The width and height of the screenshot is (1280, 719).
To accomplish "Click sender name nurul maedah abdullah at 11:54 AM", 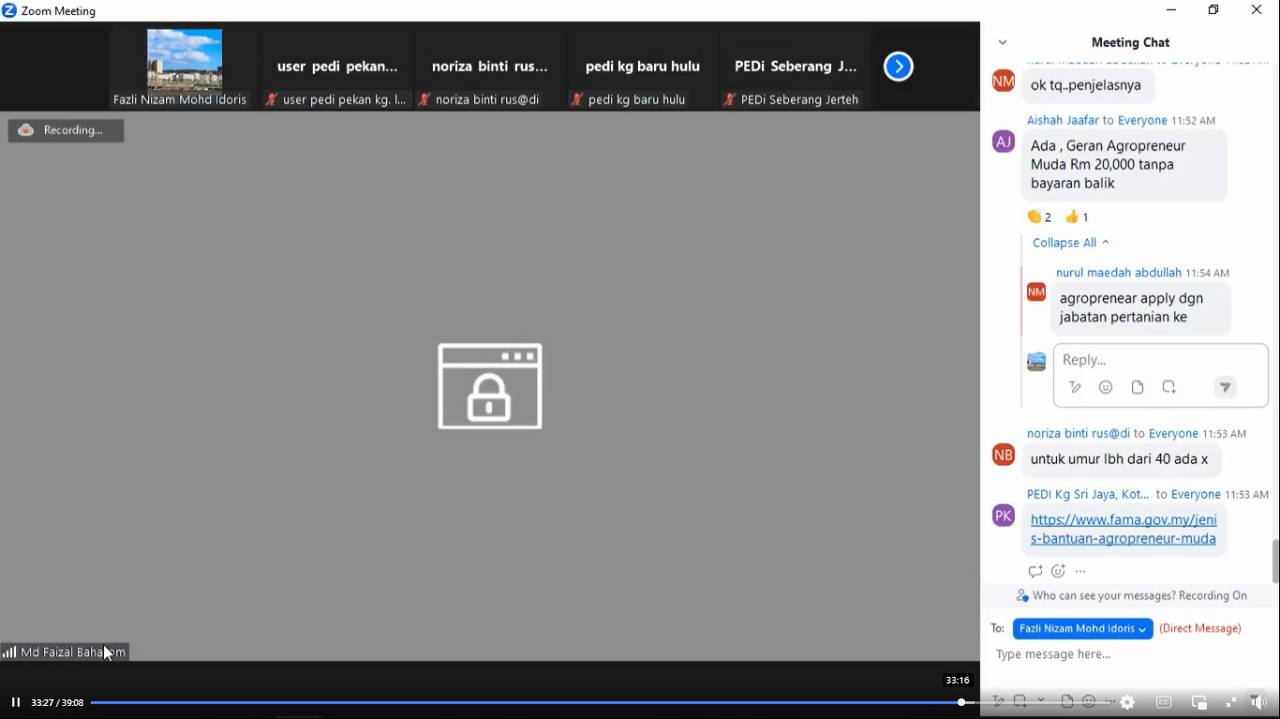I will click(x=1119, y=272).
